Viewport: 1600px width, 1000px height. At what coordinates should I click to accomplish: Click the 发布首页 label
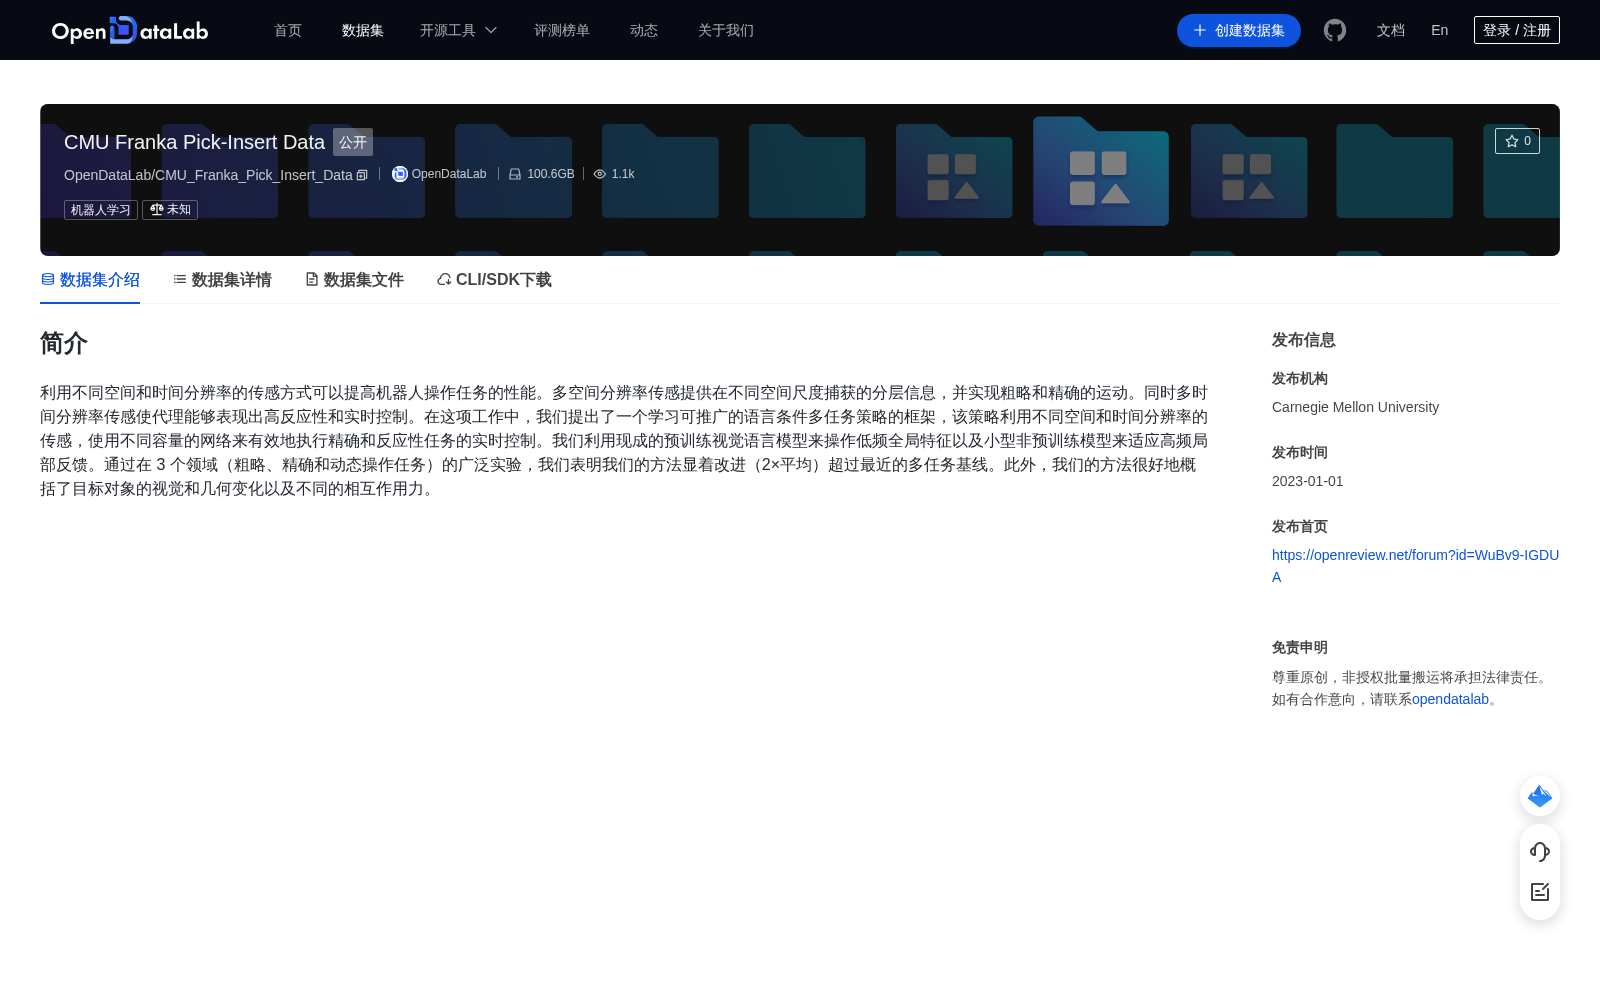(1300, 527)
